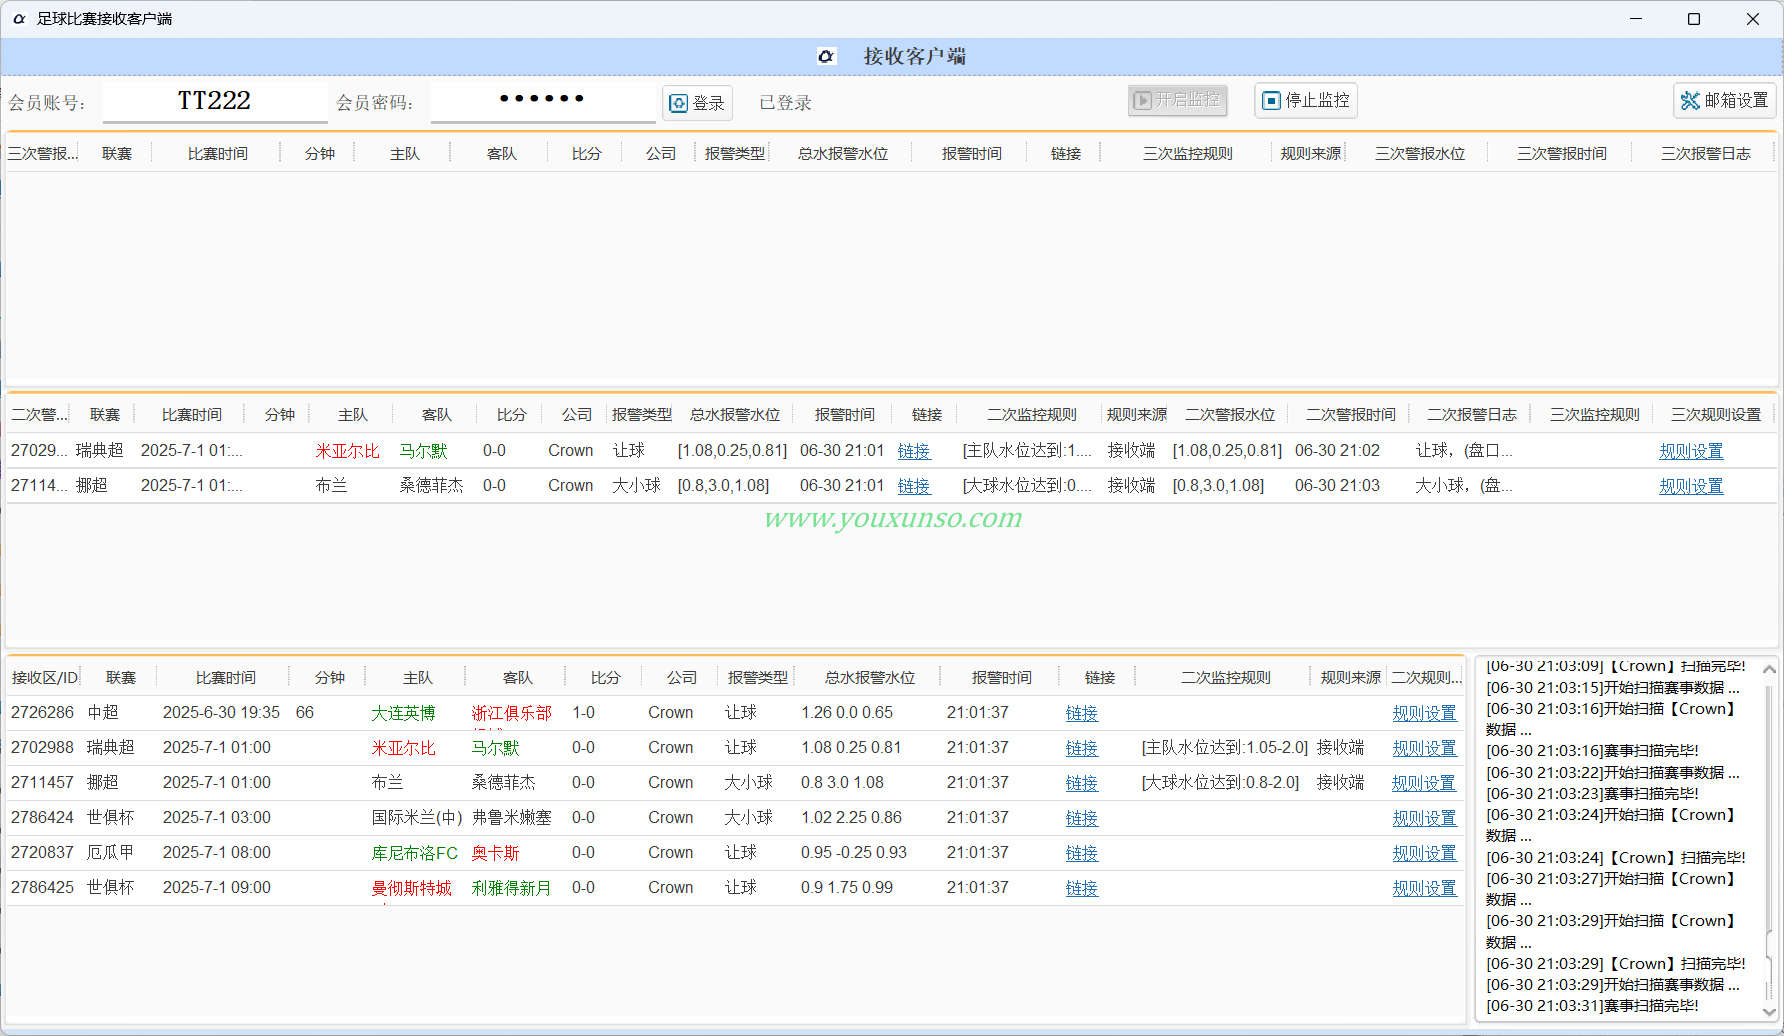Select log entry [06-30 21:03:16]赛事扫描完毕
This screenshot has width=1784, height=1036.
pos(1592,751)
